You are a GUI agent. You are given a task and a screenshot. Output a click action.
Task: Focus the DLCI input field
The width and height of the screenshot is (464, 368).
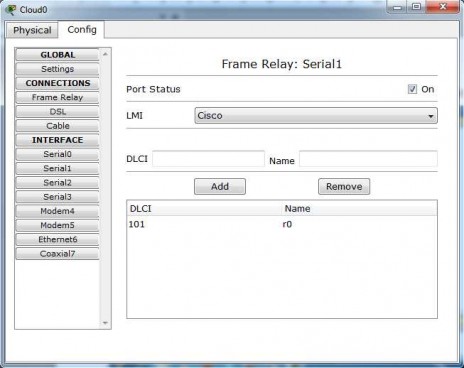click(x=208, y=159)
